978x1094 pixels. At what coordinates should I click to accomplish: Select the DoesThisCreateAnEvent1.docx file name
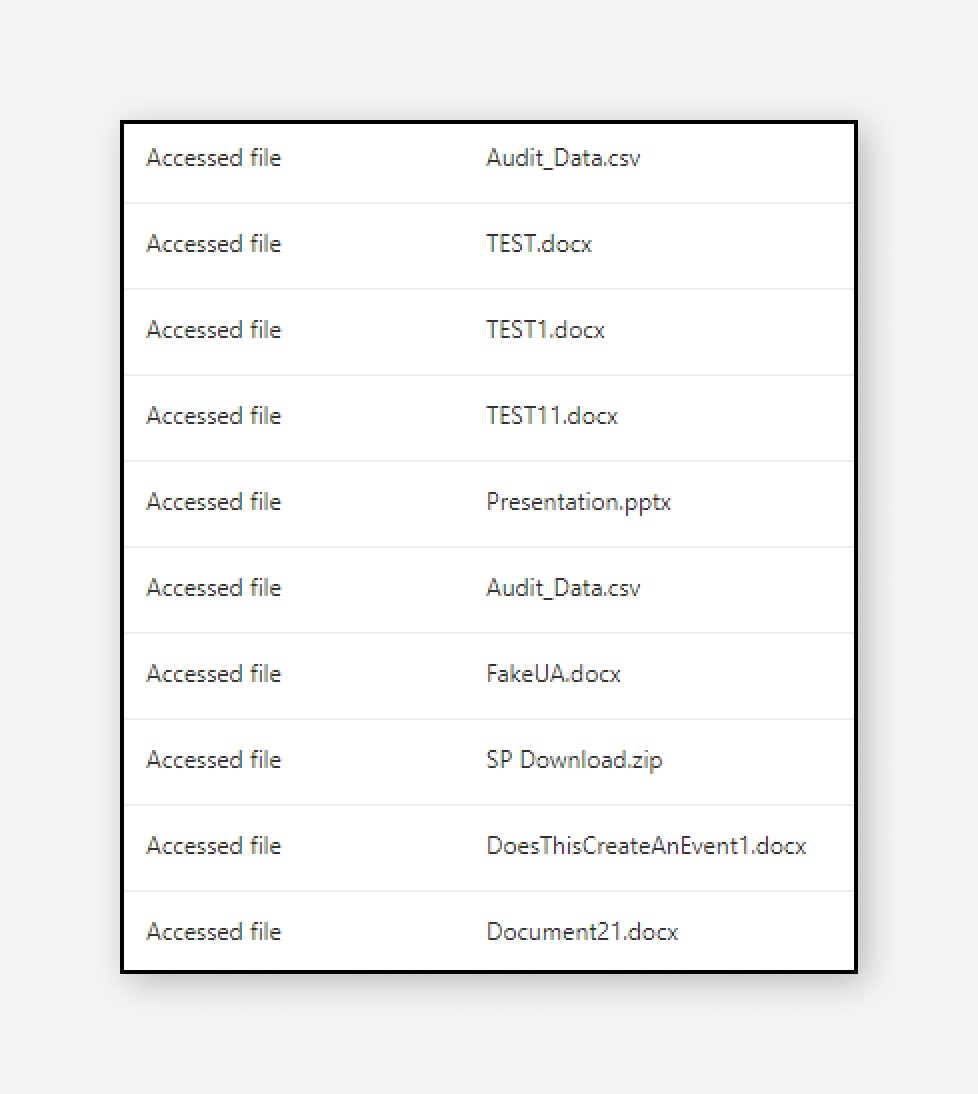(646, 846)
